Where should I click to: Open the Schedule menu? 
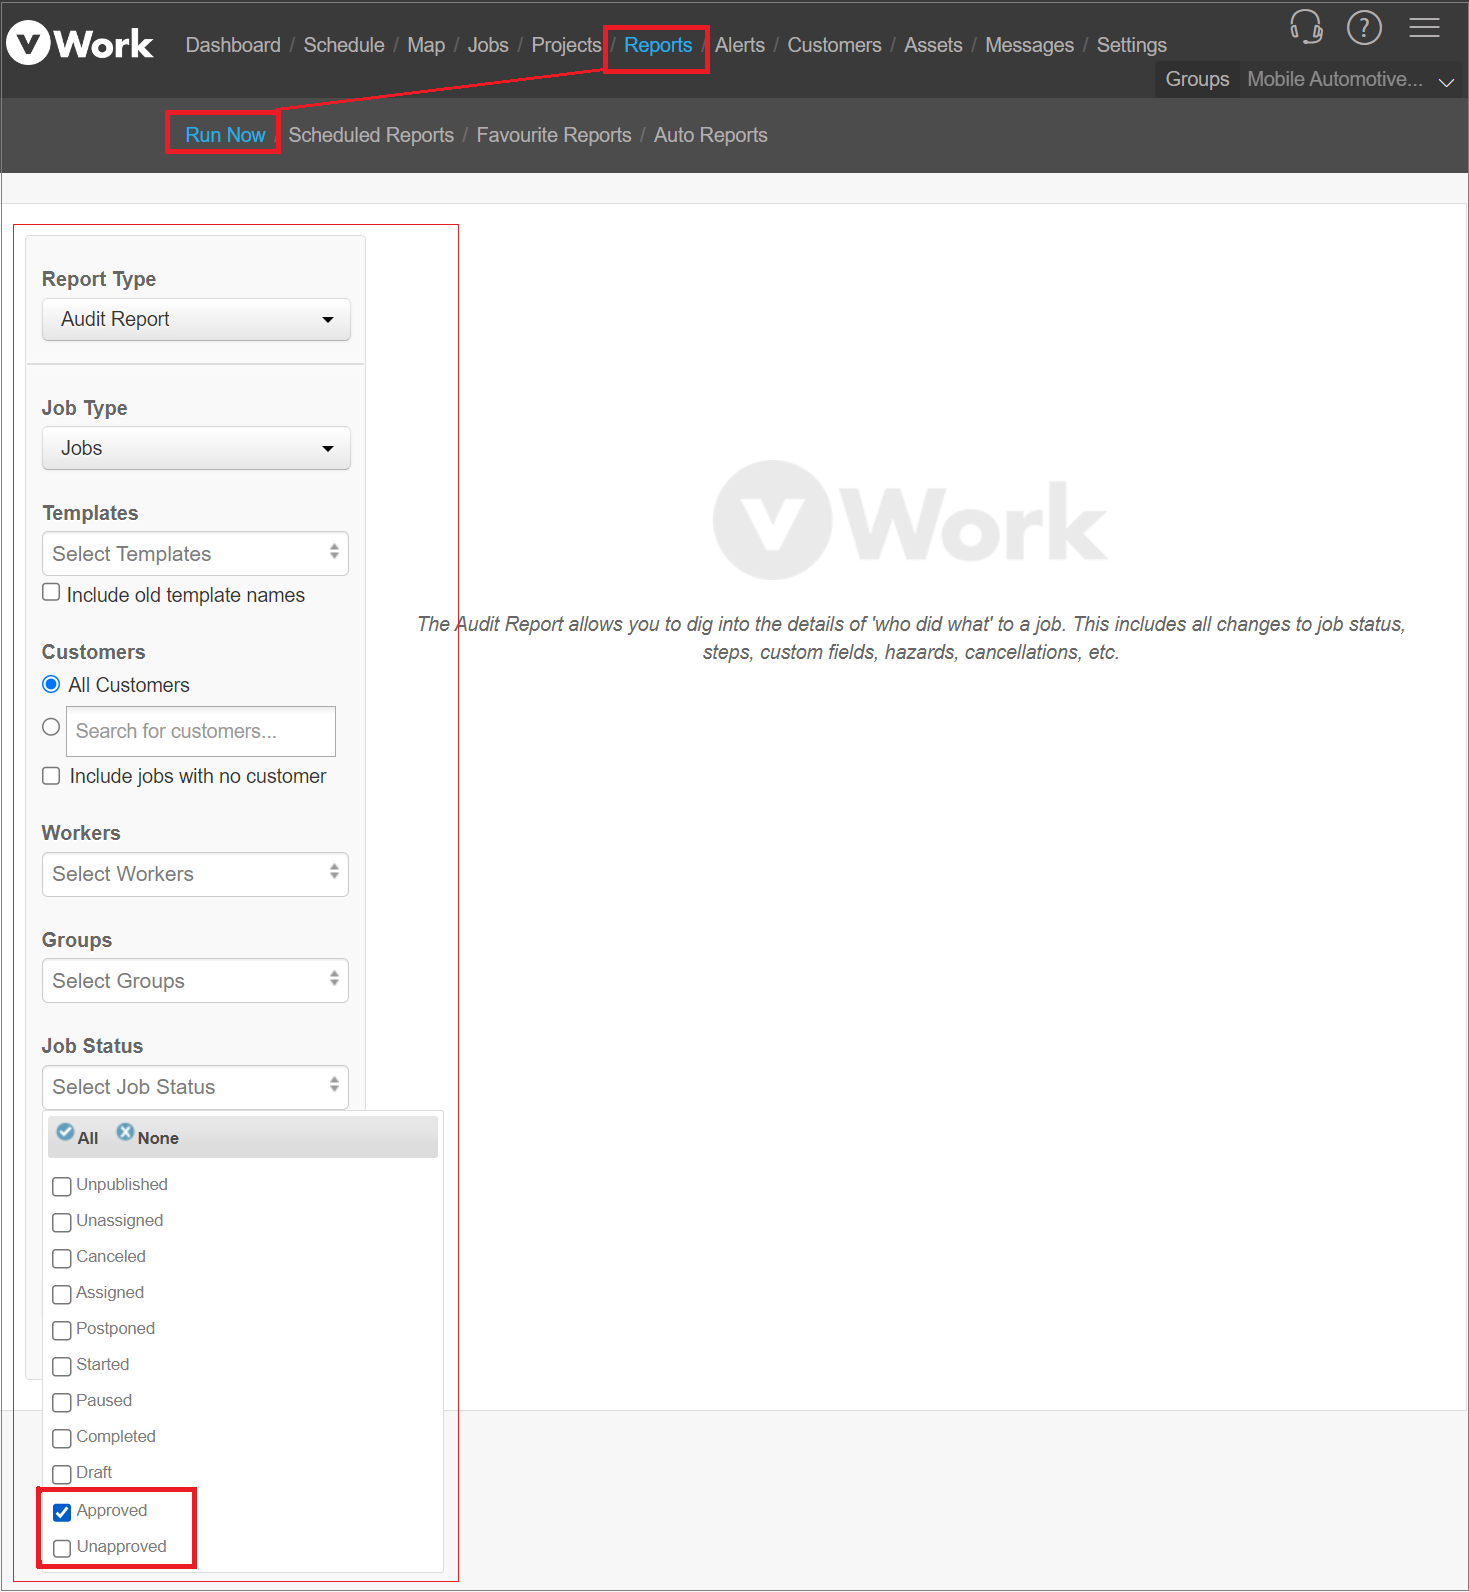[x=344, y=45]
